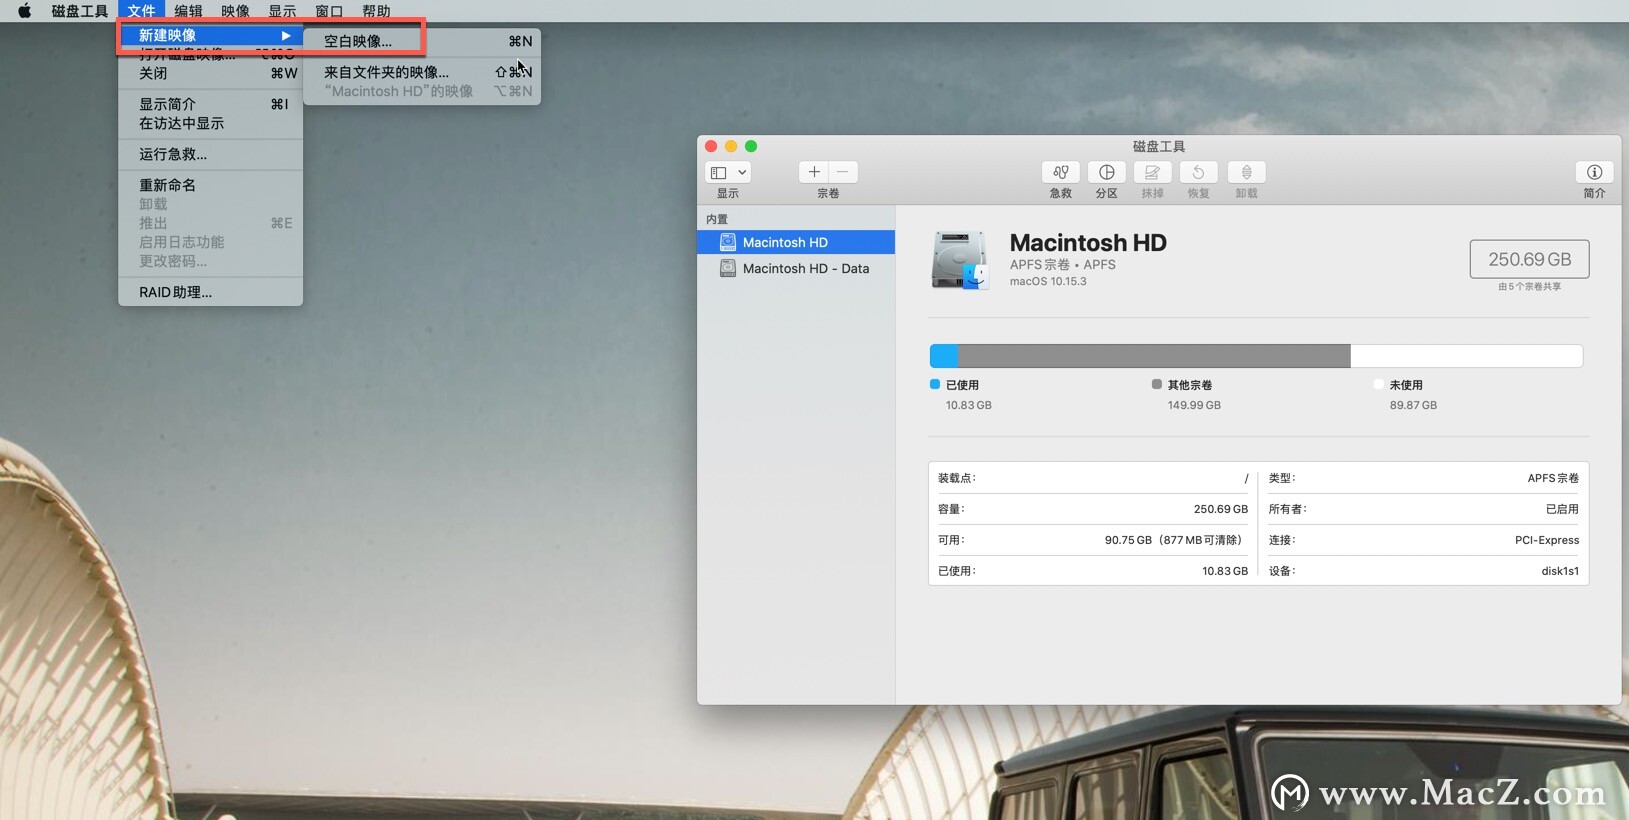
Task: Click the 89.87 GB legend value
Action: [1413, 405]
